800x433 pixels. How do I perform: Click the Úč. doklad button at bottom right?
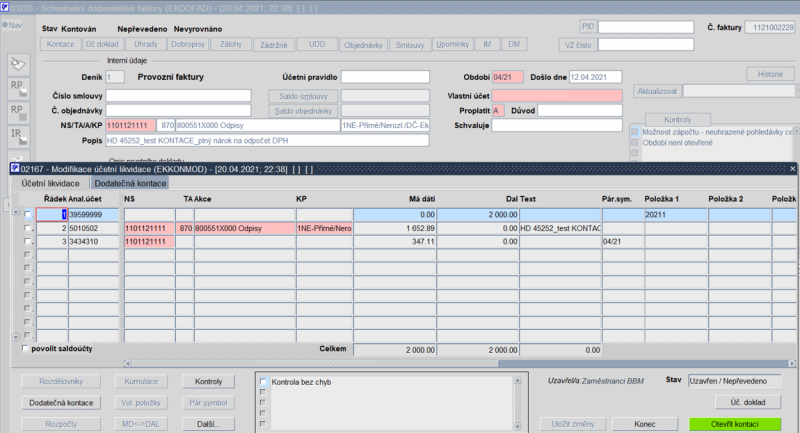pos(747,402)
